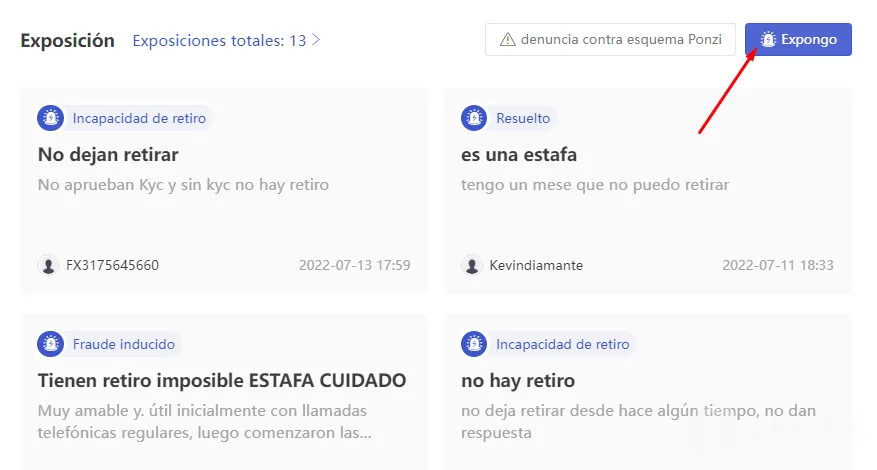The height and width of the screenshot is (470, 877).
Task: Click the Expongo button
Action: (798, 39)
